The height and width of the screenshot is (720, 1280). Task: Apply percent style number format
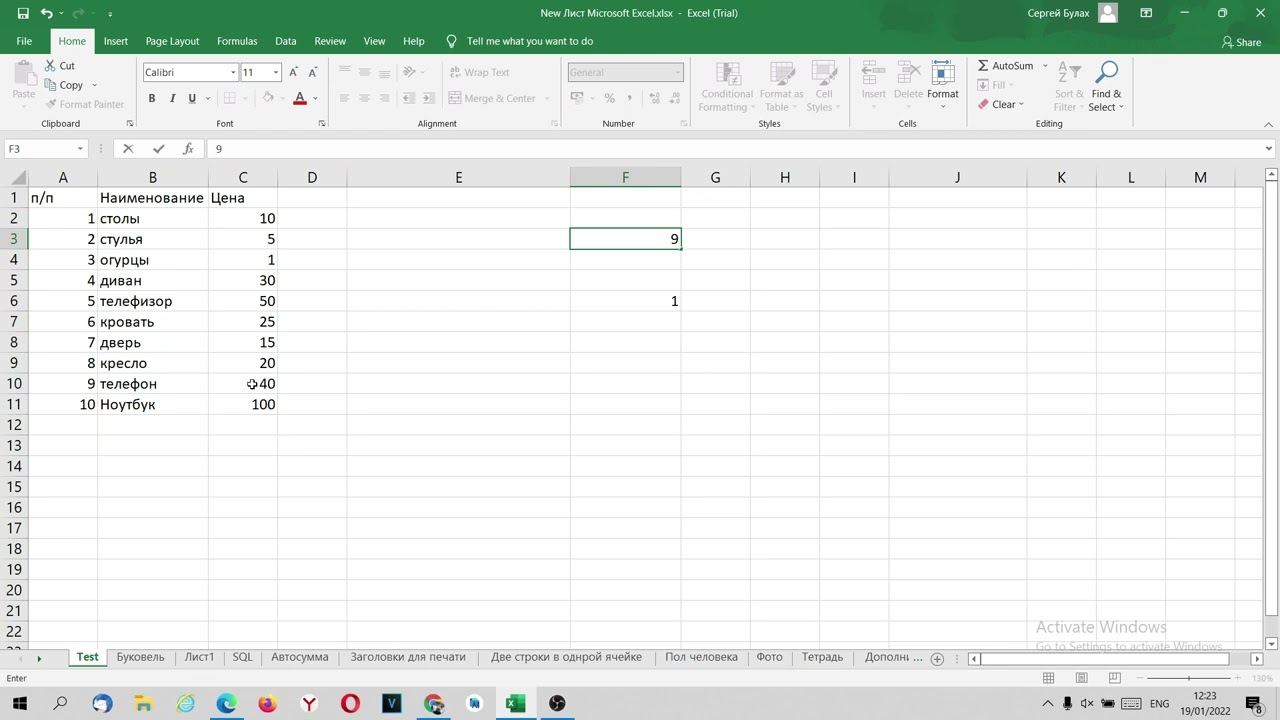coord(609,98)
